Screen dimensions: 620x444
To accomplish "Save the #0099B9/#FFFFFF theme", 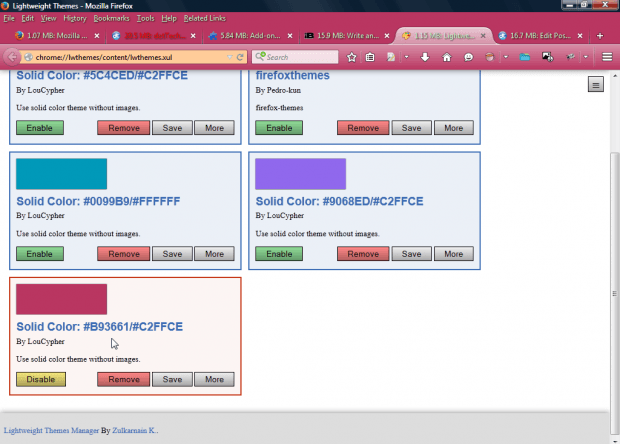I will [x=172, y=254].
